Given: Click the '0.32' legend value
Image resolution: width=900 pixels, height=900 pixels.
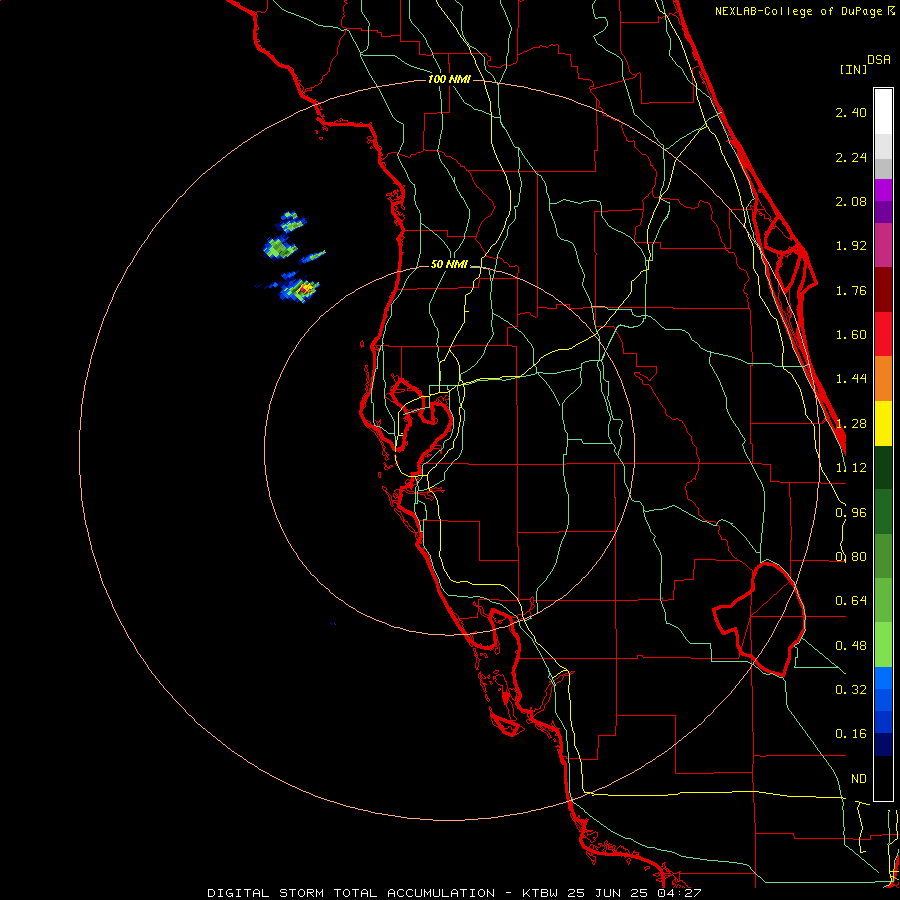Looking at the screenshot, I should pyautogui.click(x=851, y=690).
